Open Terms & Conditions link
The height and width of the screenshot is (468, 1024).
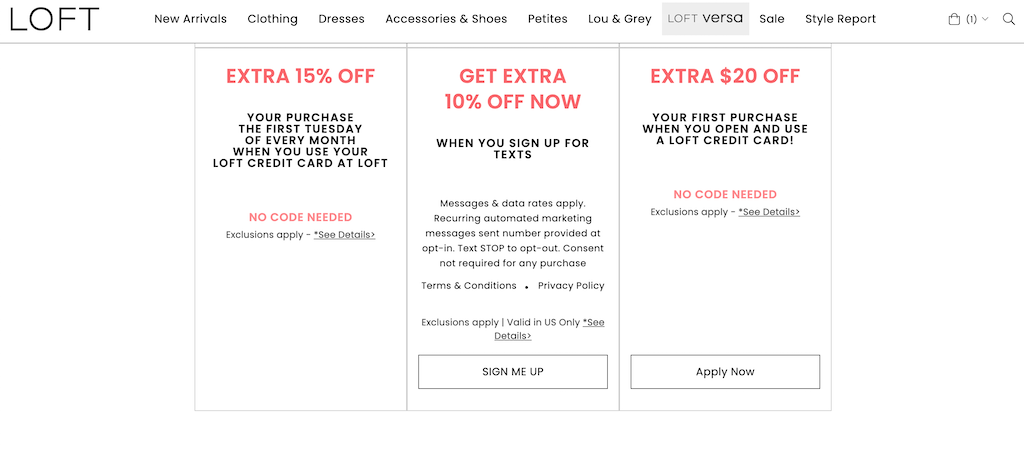(x=469, y=285)
